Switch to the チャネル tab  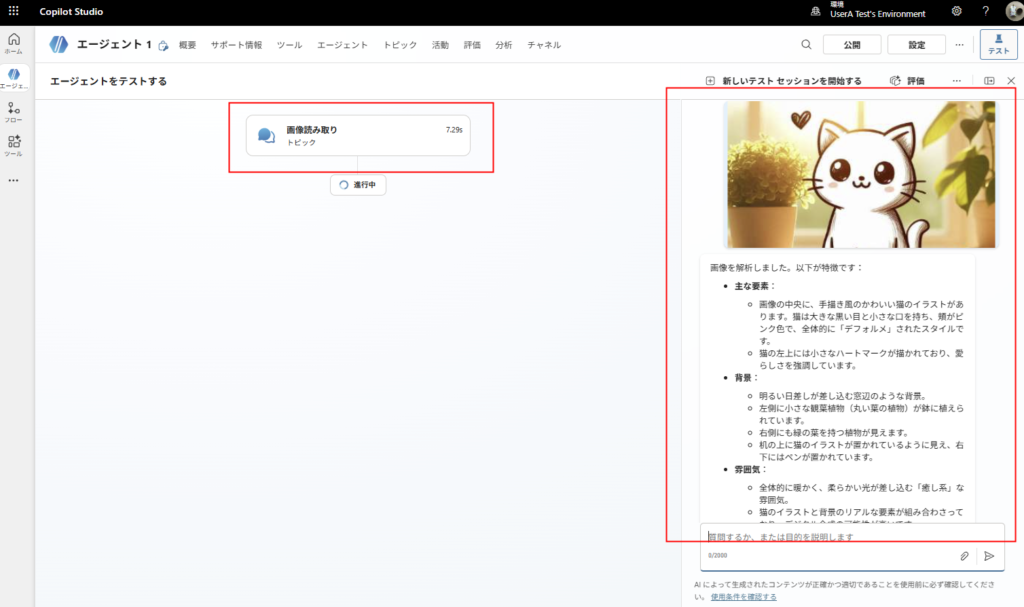point(543,44)
